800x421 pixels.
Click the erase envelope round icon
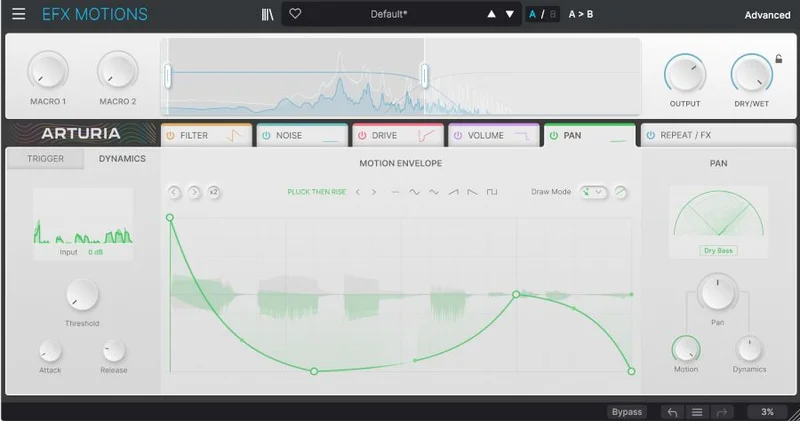620,192
